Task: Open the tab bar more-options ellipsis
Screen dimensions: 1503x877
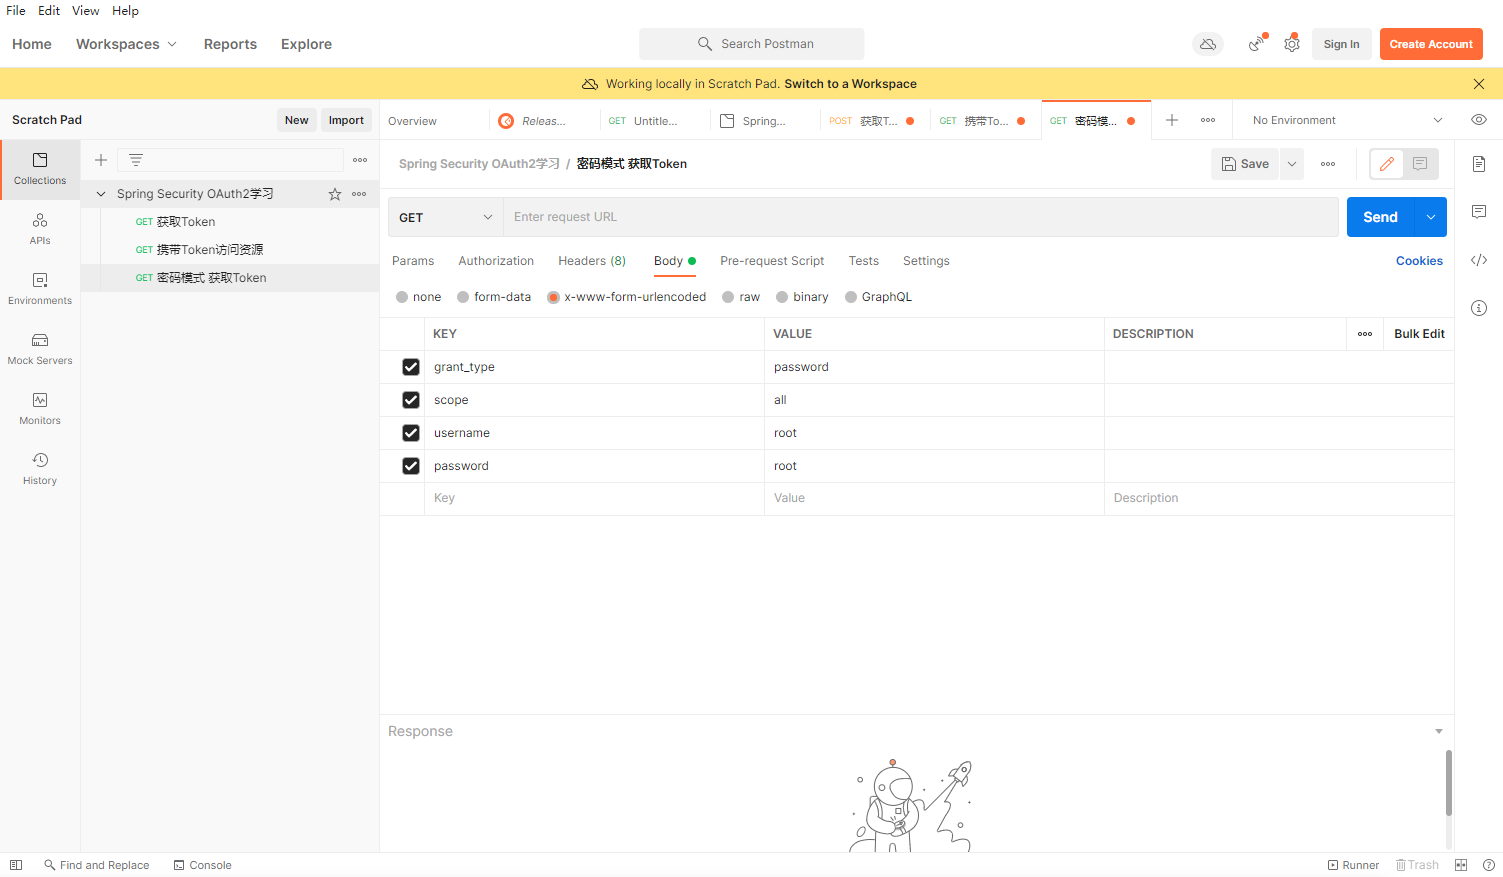Action: tap(1208, 120)
